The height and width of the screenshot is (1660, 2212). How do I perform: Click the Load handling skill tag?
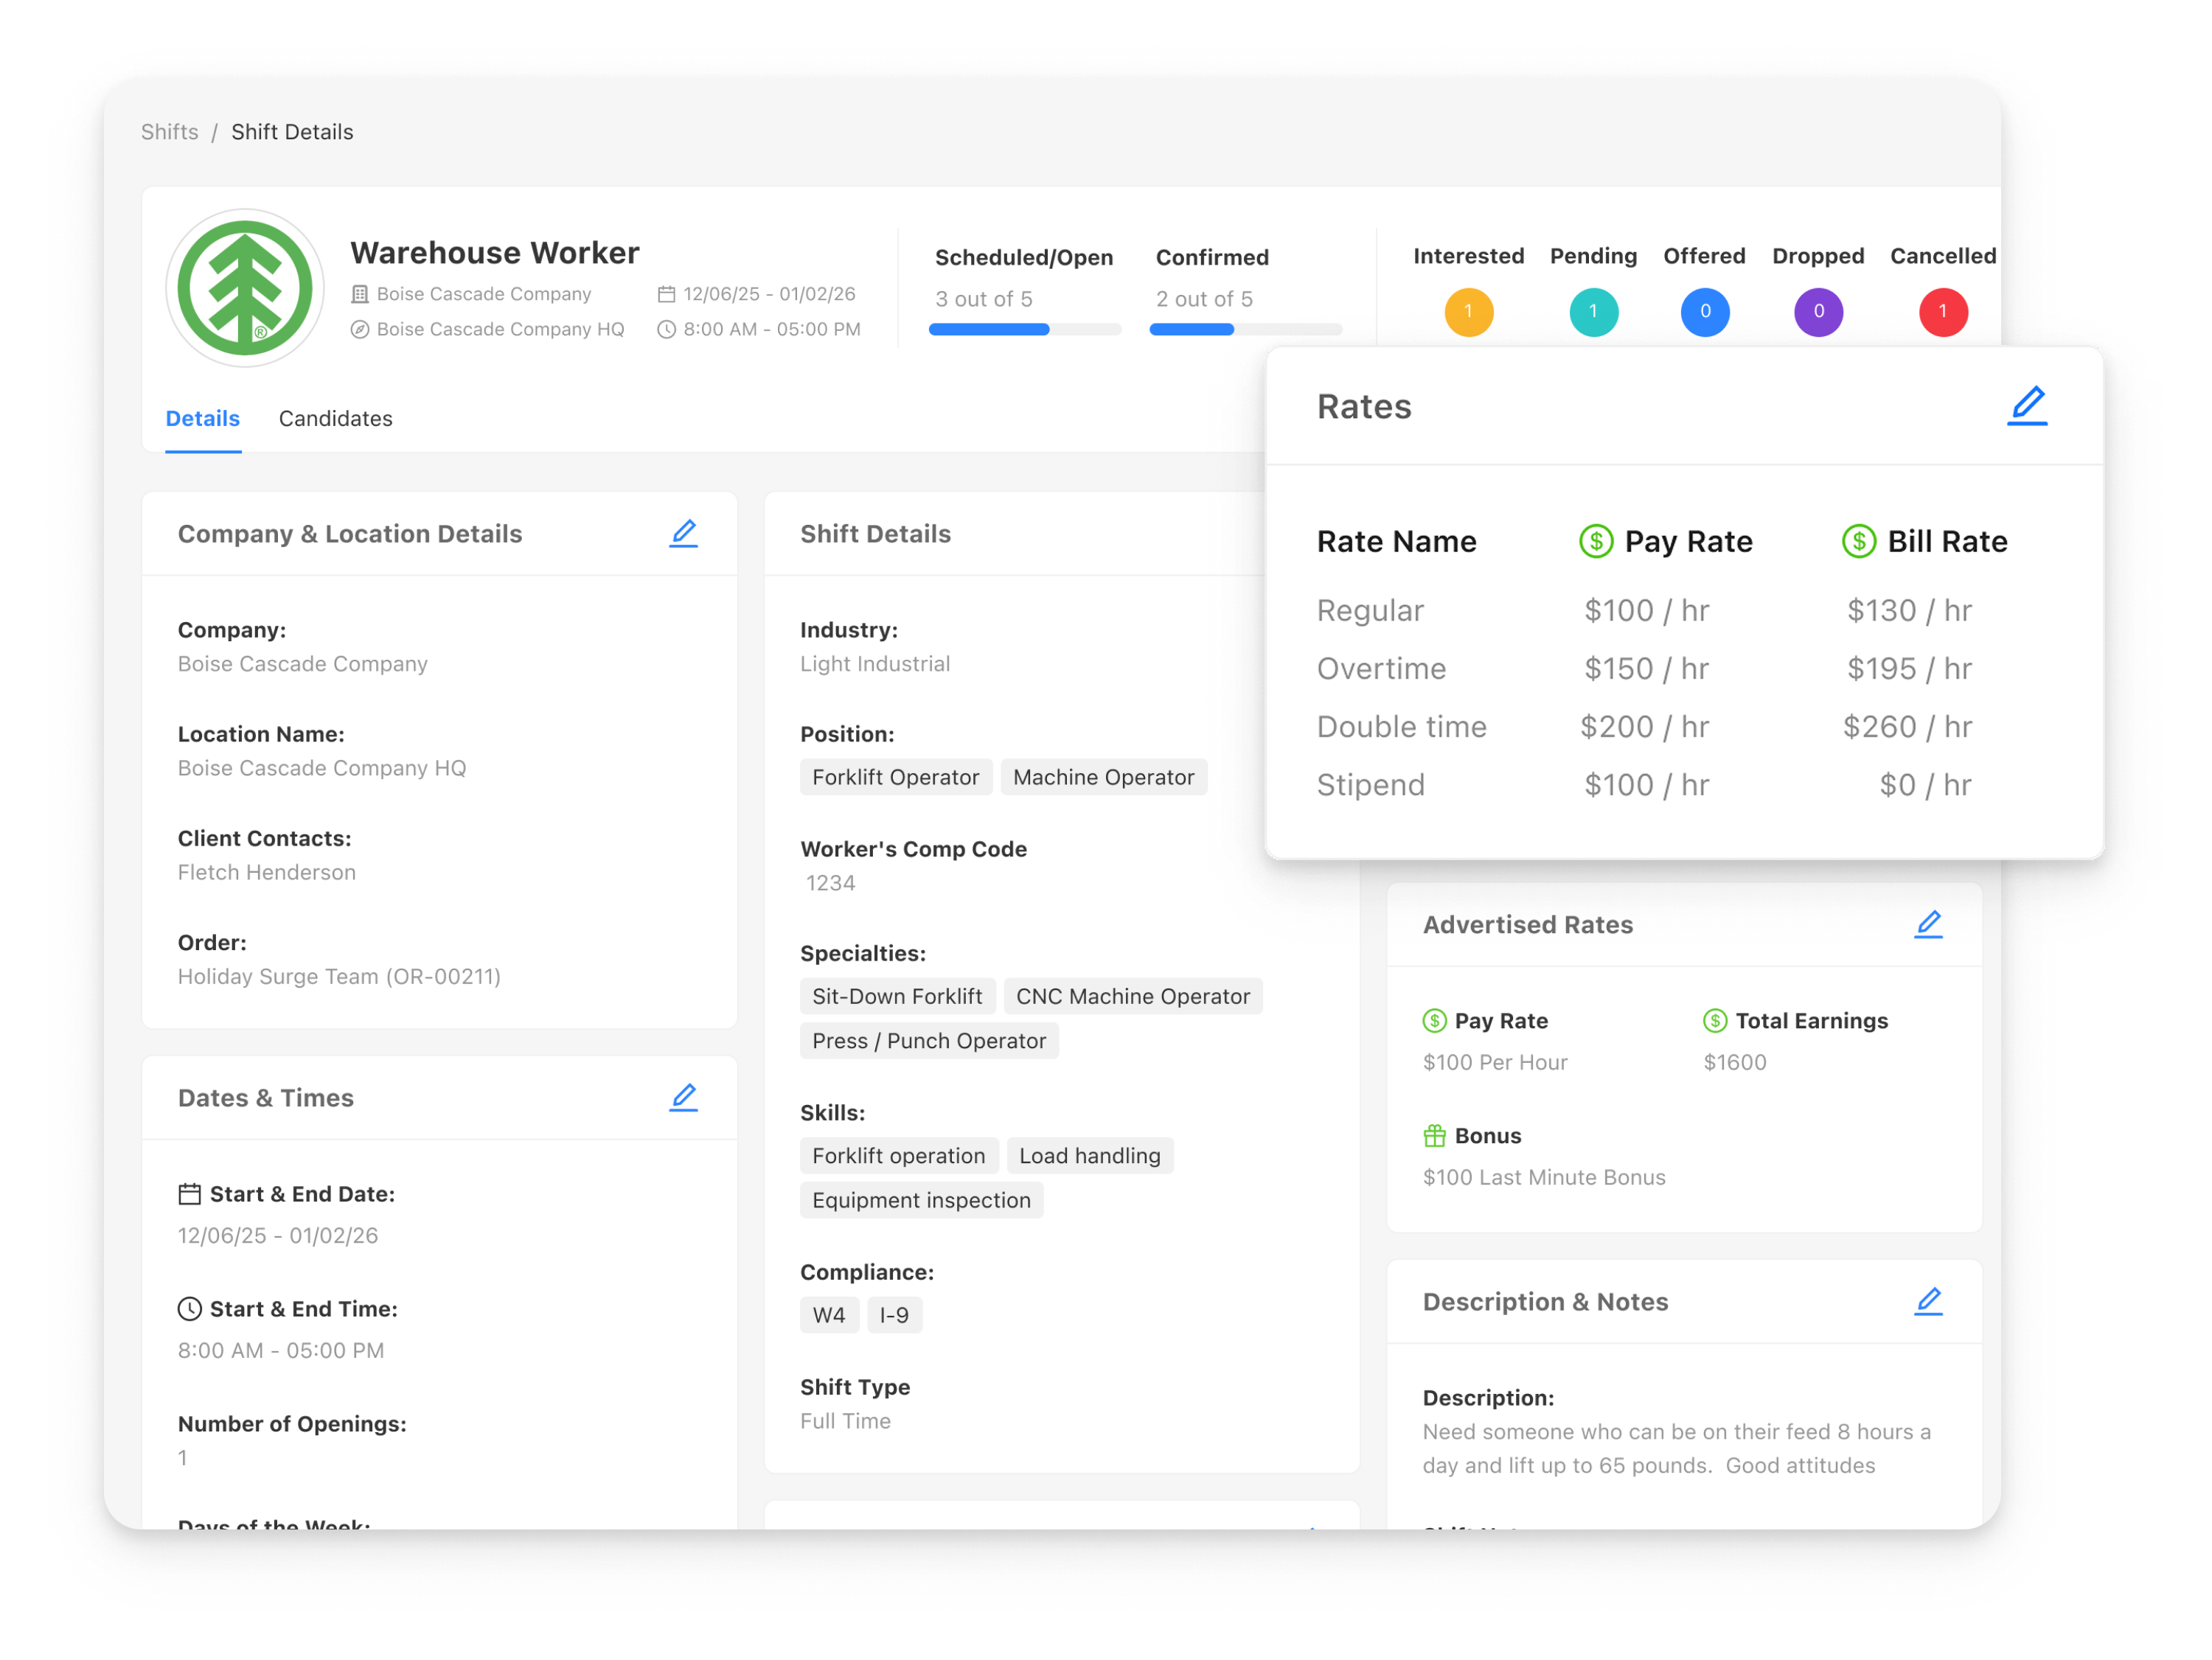(1090, 1156)
